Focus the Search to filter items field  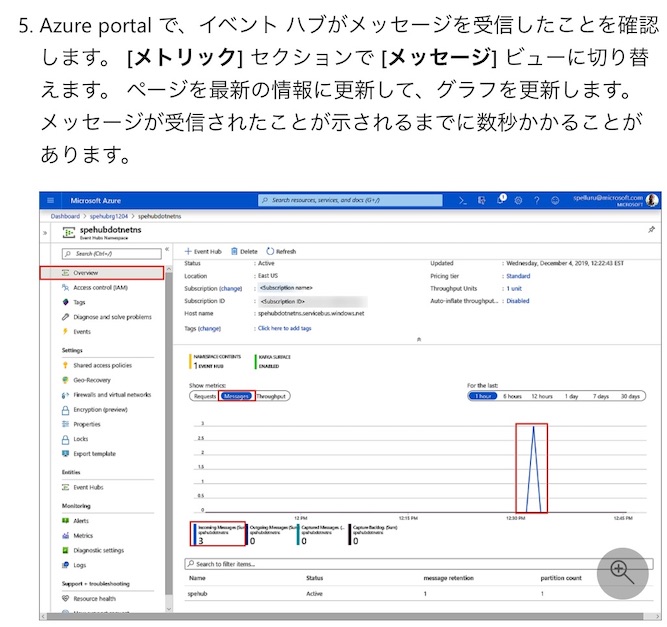point(419,564)
